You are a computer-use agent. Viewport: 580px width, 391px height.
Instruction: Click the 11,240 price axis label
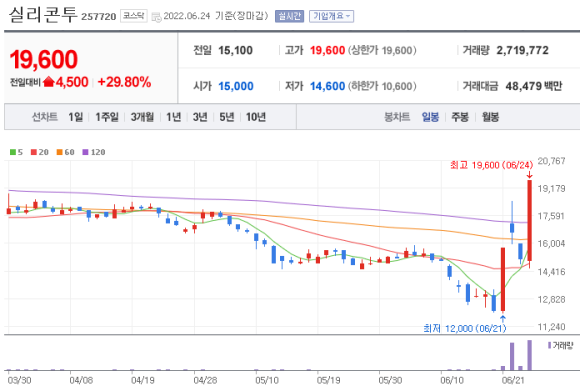[551, 327]
